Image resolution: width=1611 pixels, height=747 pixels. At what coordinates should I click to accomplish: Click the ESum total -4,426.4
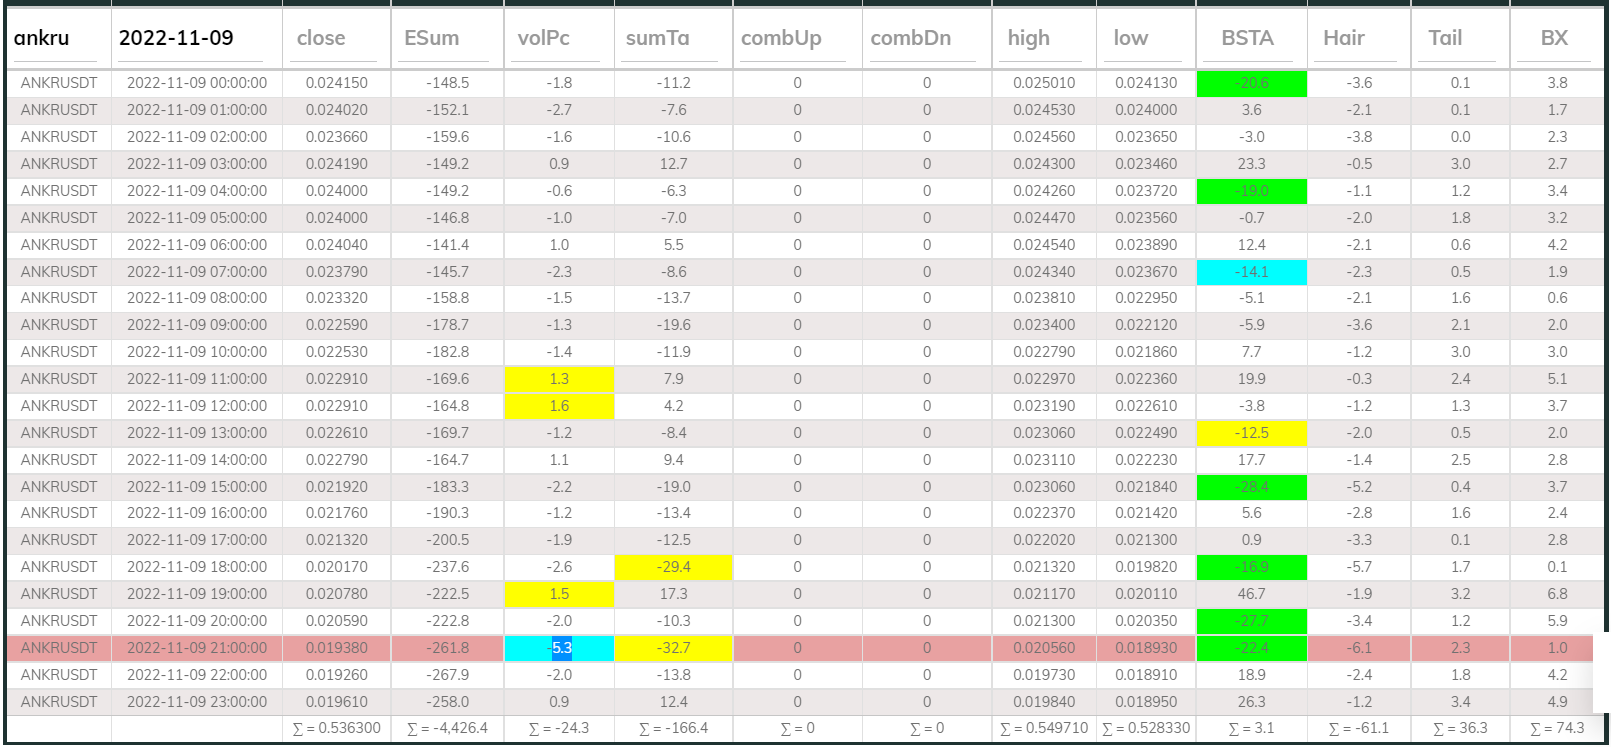448,728
